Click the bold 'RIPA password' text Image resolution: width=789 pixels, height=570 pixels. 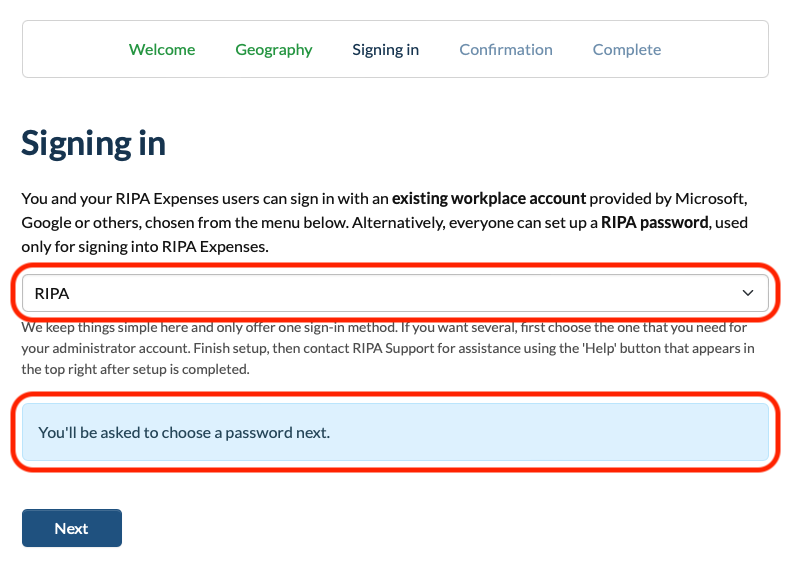[655, 222]
